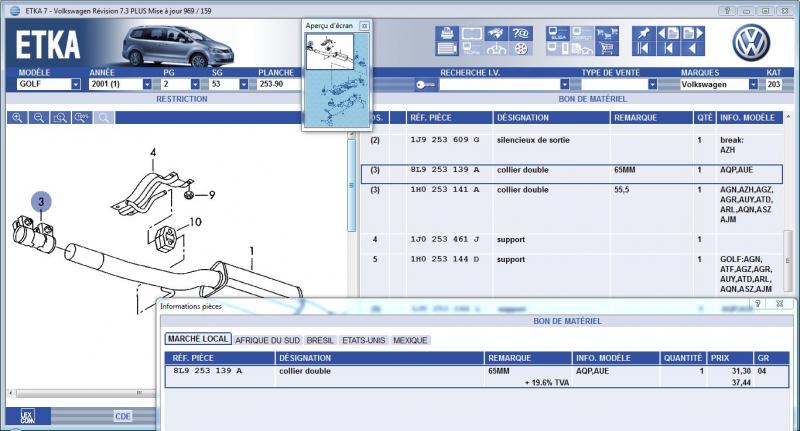Click the key icon beside Recherche I.V.
The width and height of the screenshot is (800, 431).
point(425,85)
